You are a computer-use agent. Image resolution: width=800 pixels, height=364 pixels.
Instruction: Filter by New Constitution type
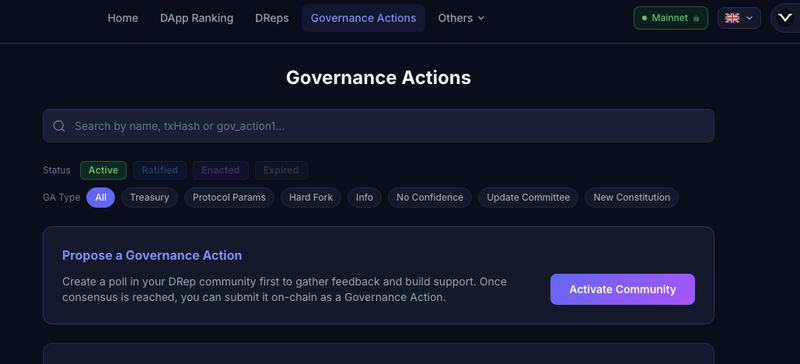pyautogui.click(x=632, y=198)
